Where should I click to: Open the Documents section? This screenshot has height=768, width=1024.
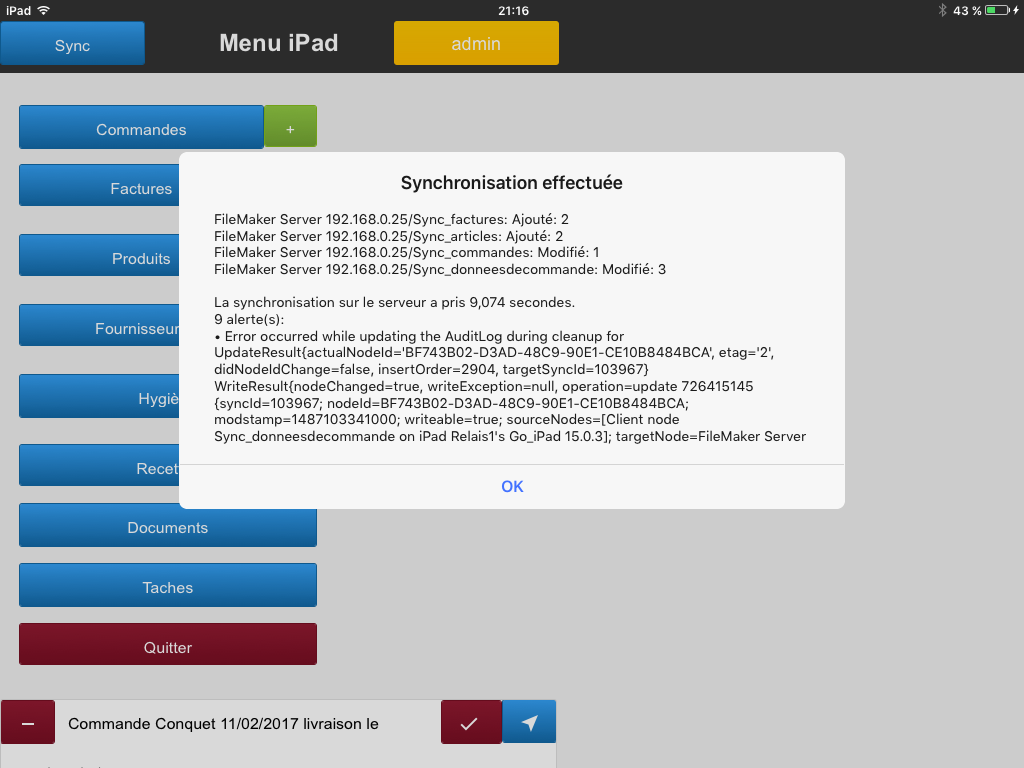click(x=168, y=525)
